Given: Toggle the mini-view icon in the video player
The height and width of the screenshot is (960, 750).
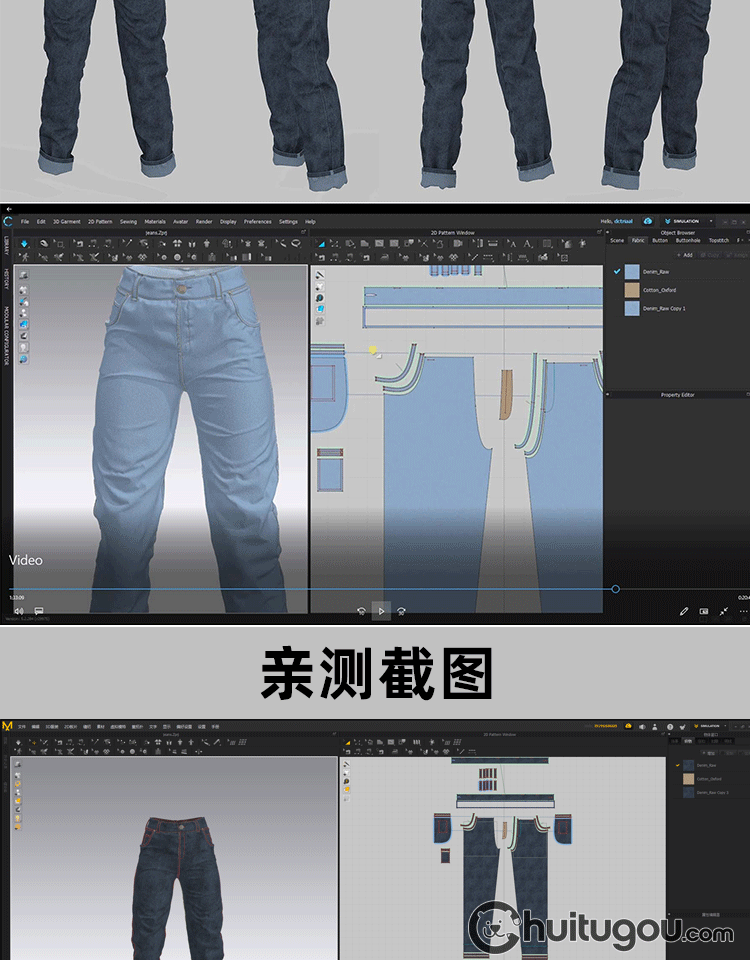Looking at the screenshot, I should pyautogui.click(x=704, y=611).
